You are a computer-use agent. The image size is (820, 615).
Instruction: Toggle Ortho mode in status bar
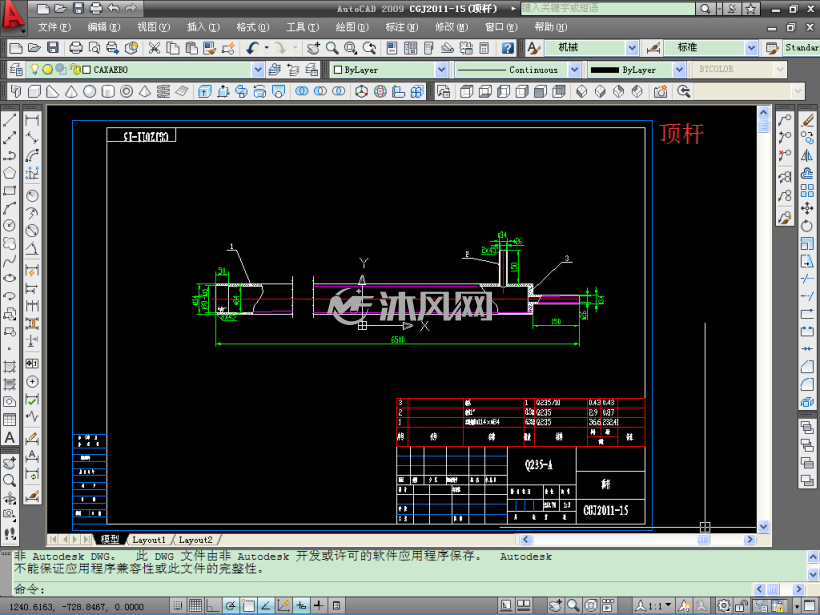pos(212,606)
